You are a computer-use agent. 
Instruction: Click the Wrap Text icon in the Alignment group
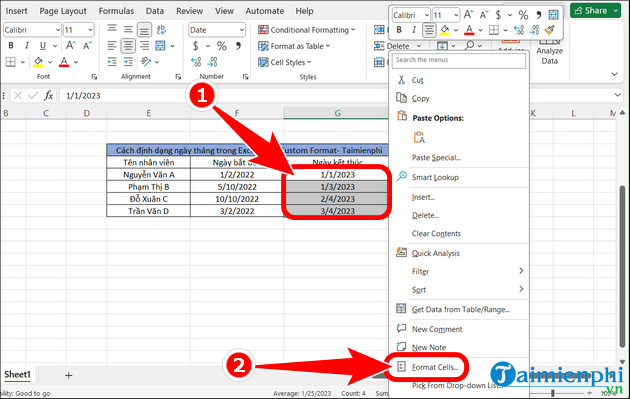[161, 29]
